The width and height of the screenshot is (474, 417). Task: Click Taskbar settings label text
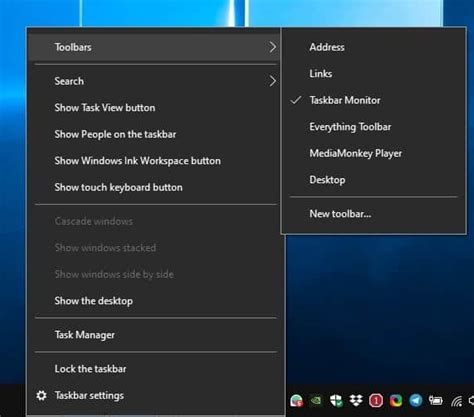(x=89, y=396)
